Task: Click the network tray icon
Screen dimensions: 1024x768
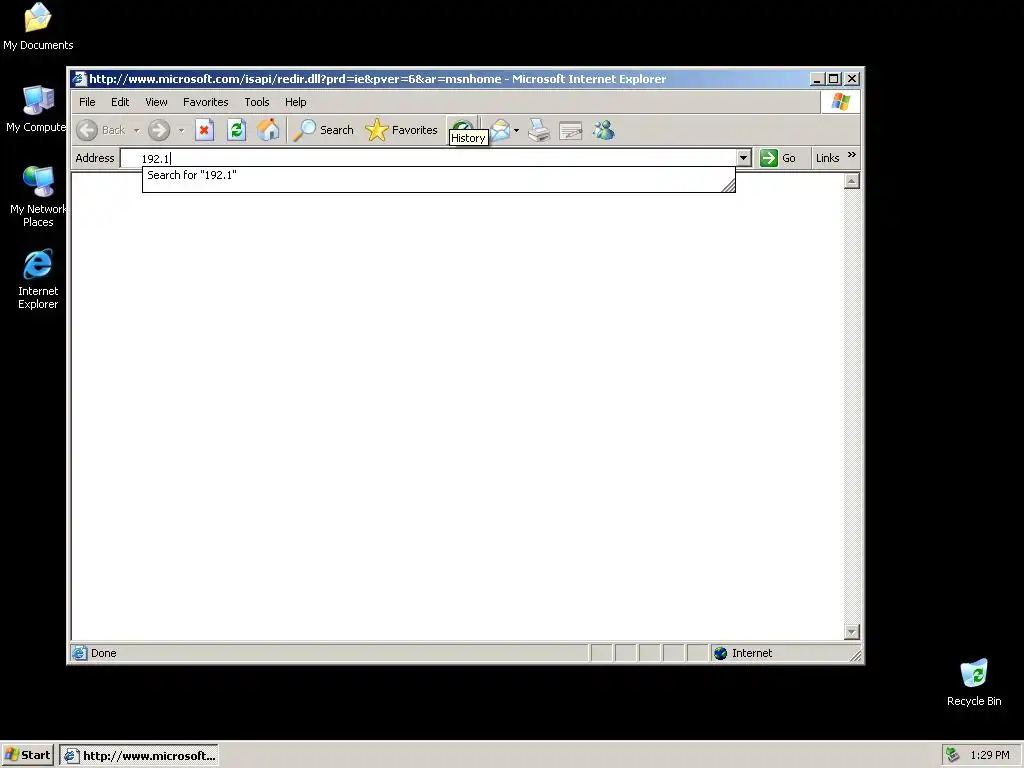Action: pos(952,755)
